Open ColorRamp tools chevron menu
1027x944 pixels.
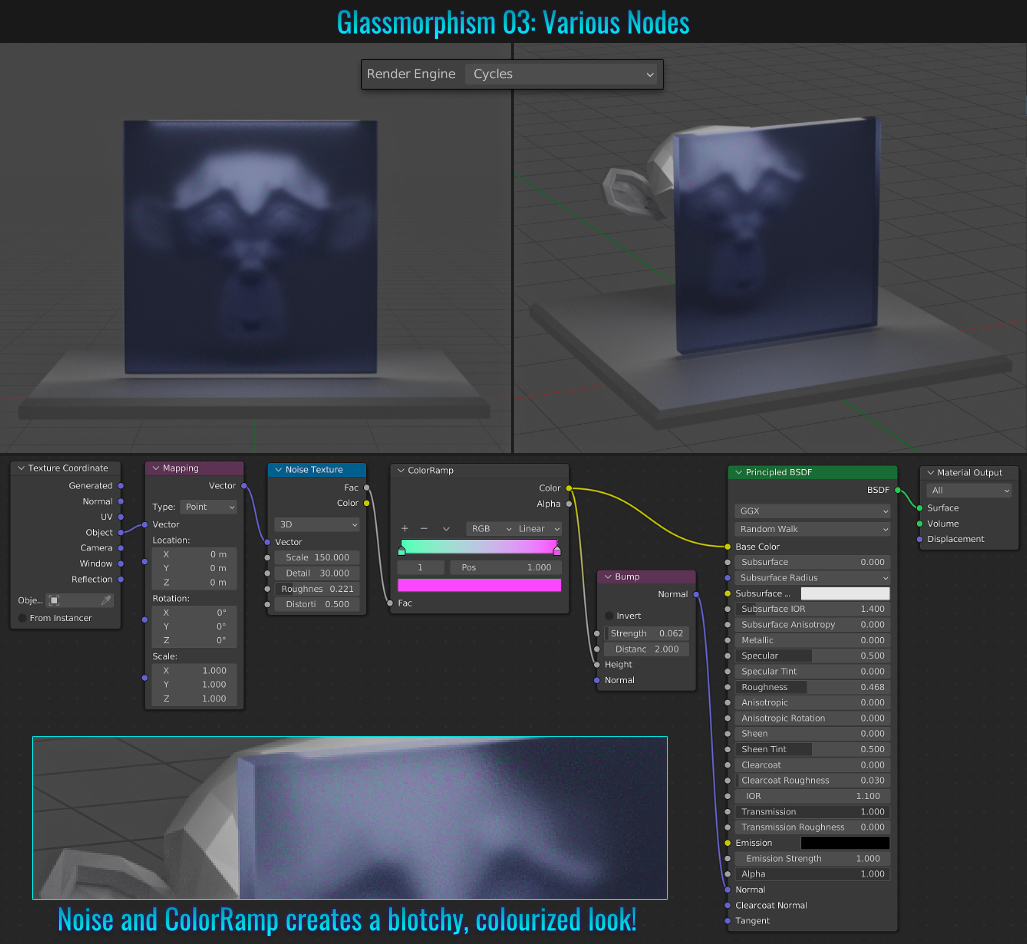(x=446, y=529)
